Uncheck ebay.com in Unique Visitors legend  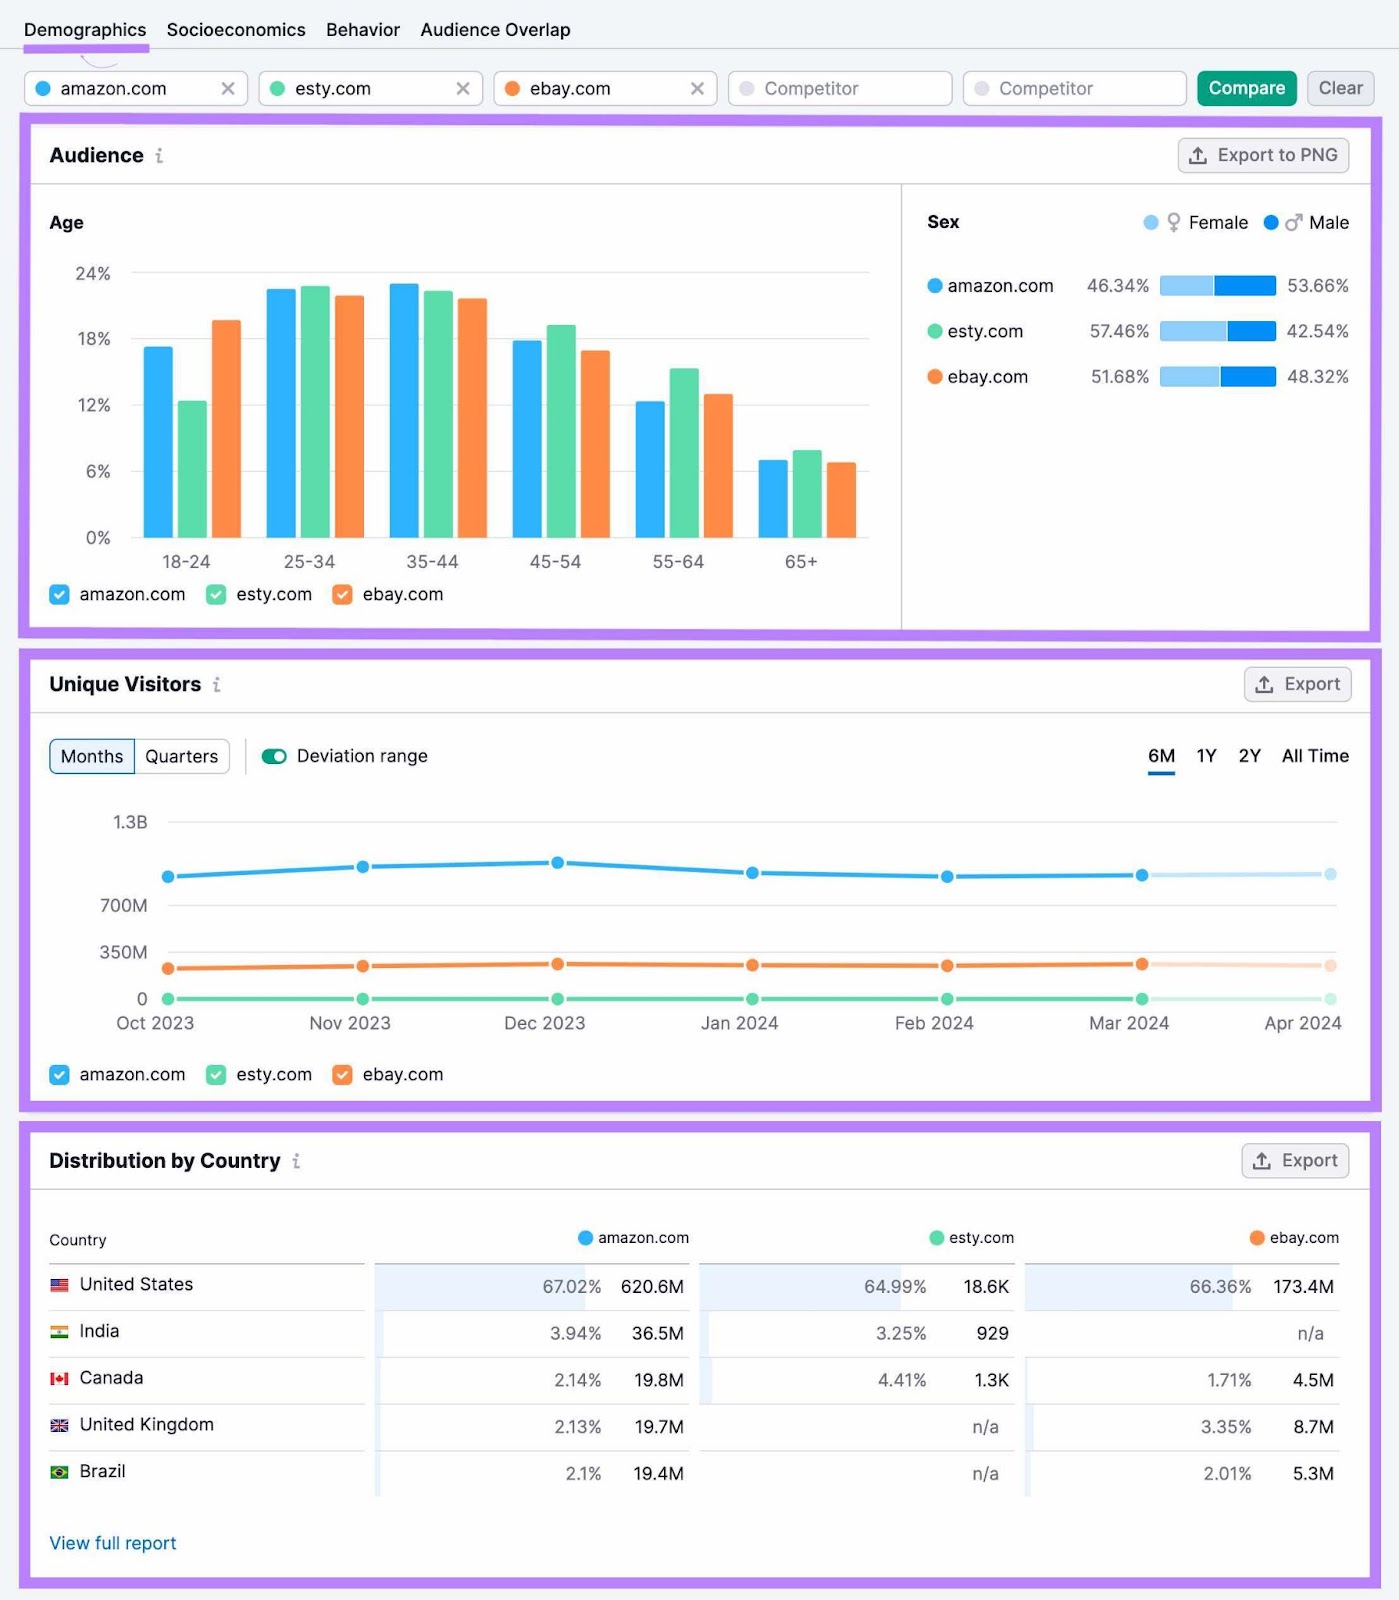(x=342, y=1075)
